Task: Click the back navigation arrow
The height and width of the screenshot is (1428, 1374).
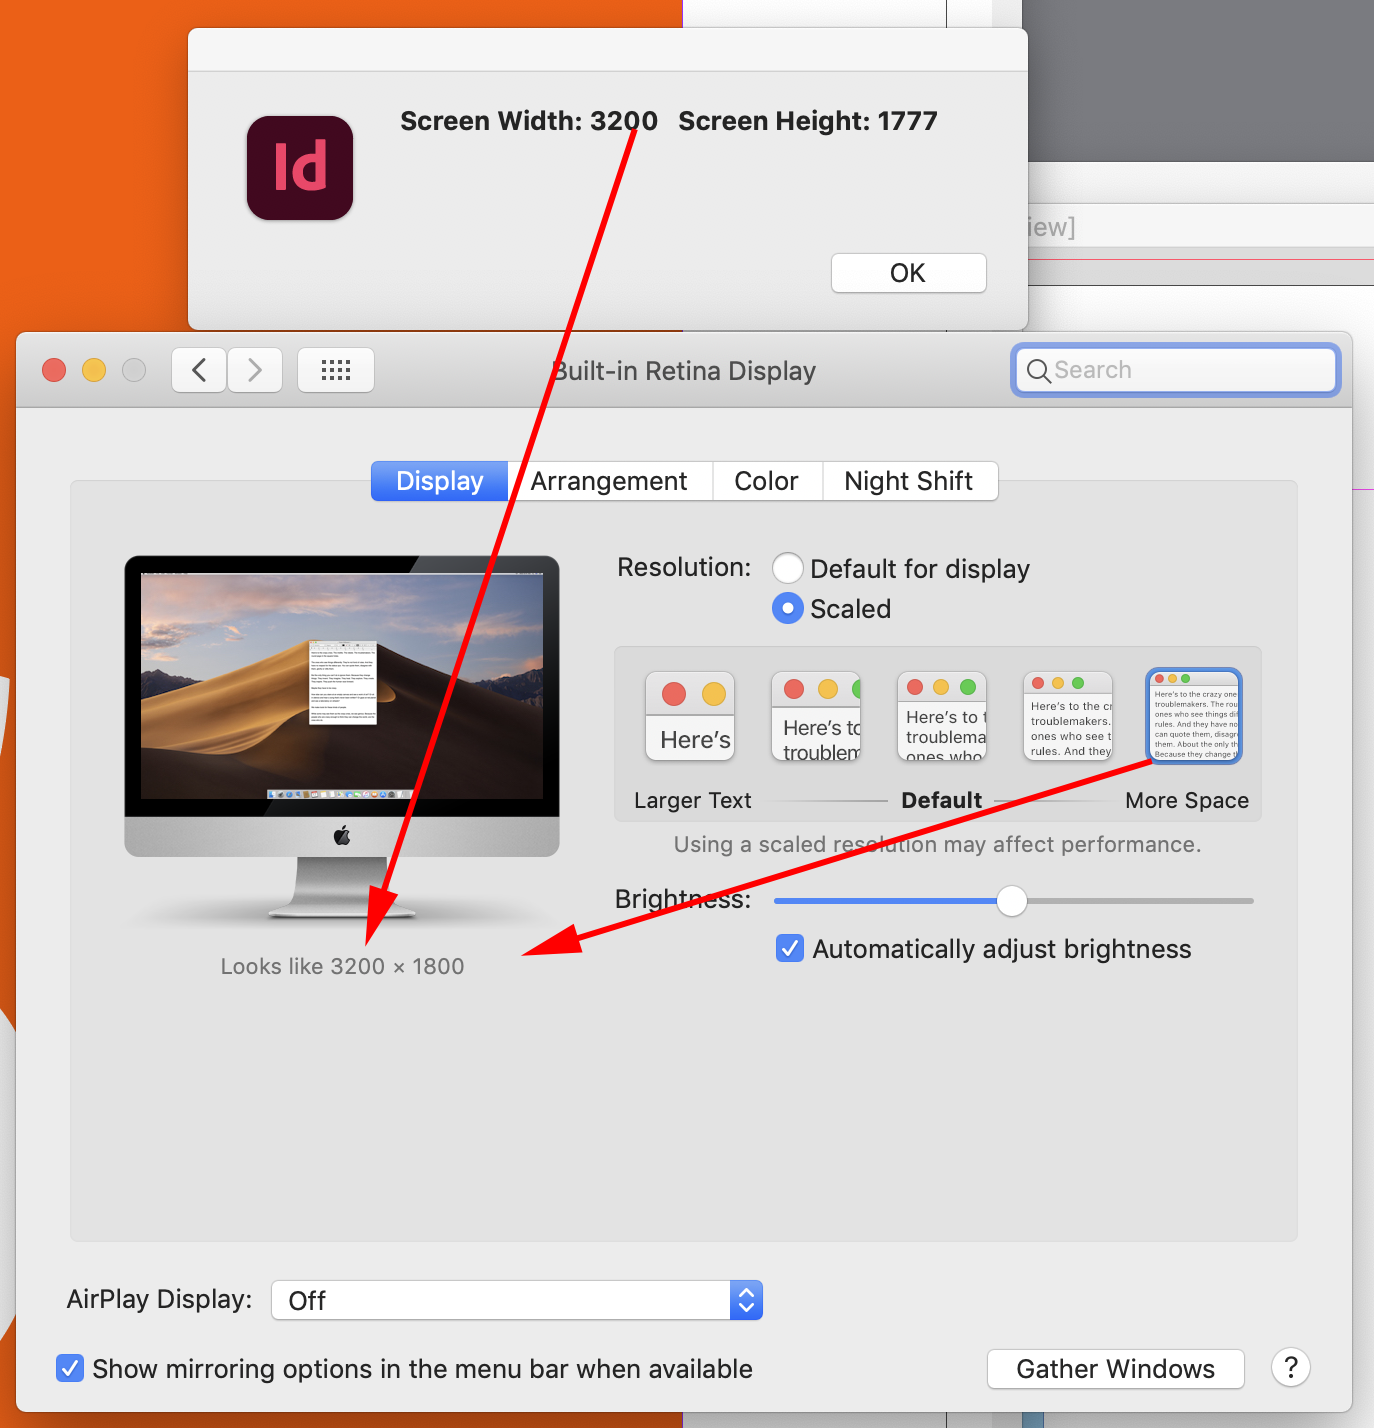Action: pos(198,370)
